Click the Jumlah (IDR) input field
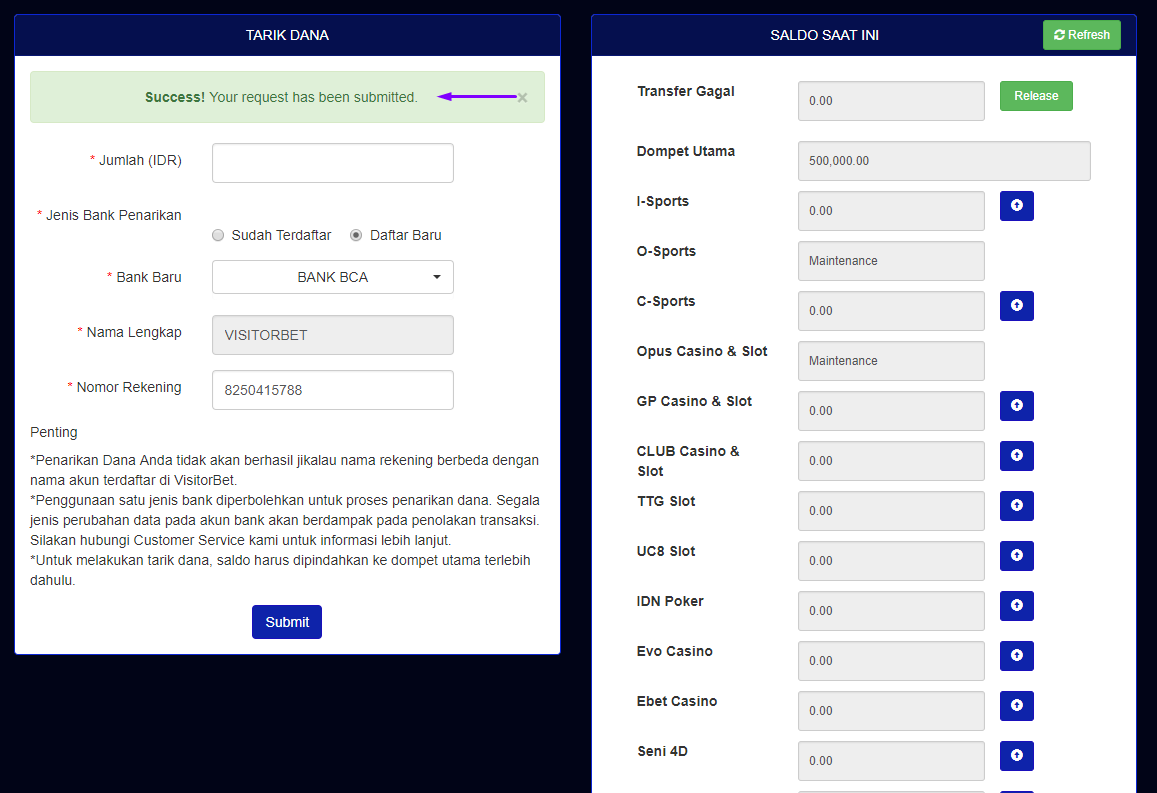 click(x=333, y=163)
